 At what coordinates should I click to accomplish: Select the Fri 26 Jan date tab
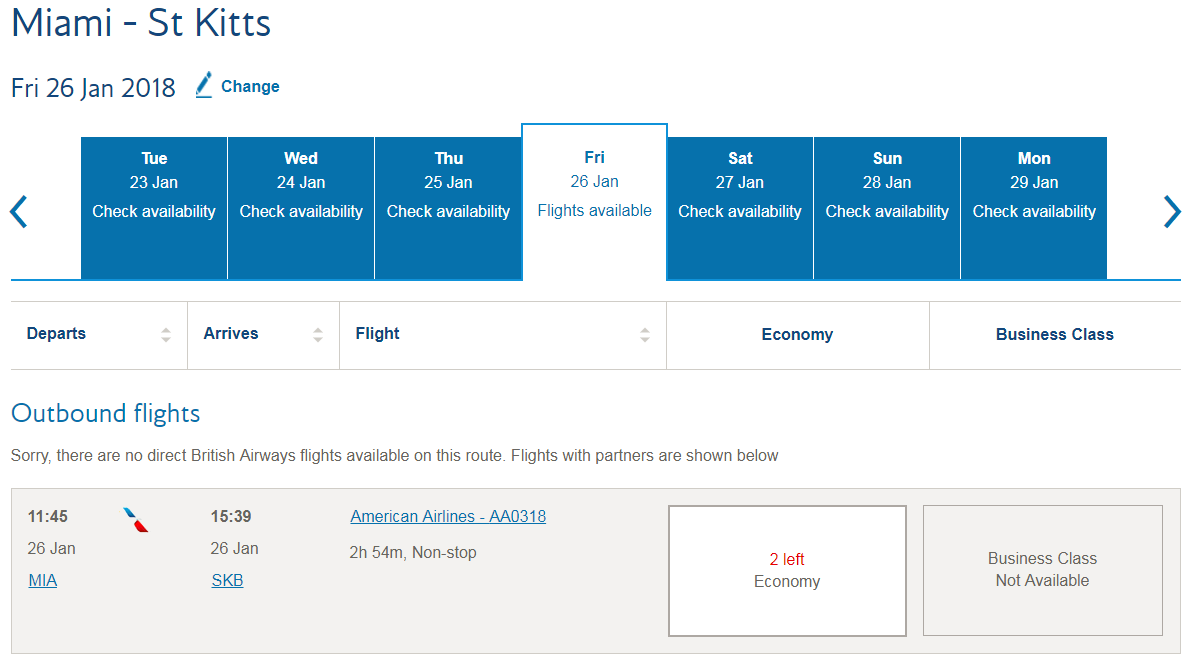tap(594, 202)
